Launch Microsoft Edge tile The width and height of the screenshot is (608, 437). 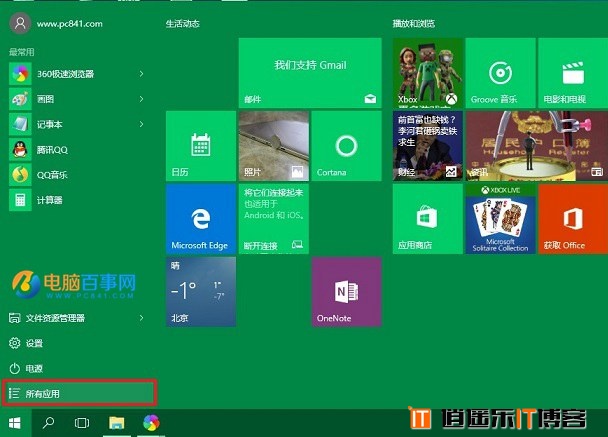point(201,219)
